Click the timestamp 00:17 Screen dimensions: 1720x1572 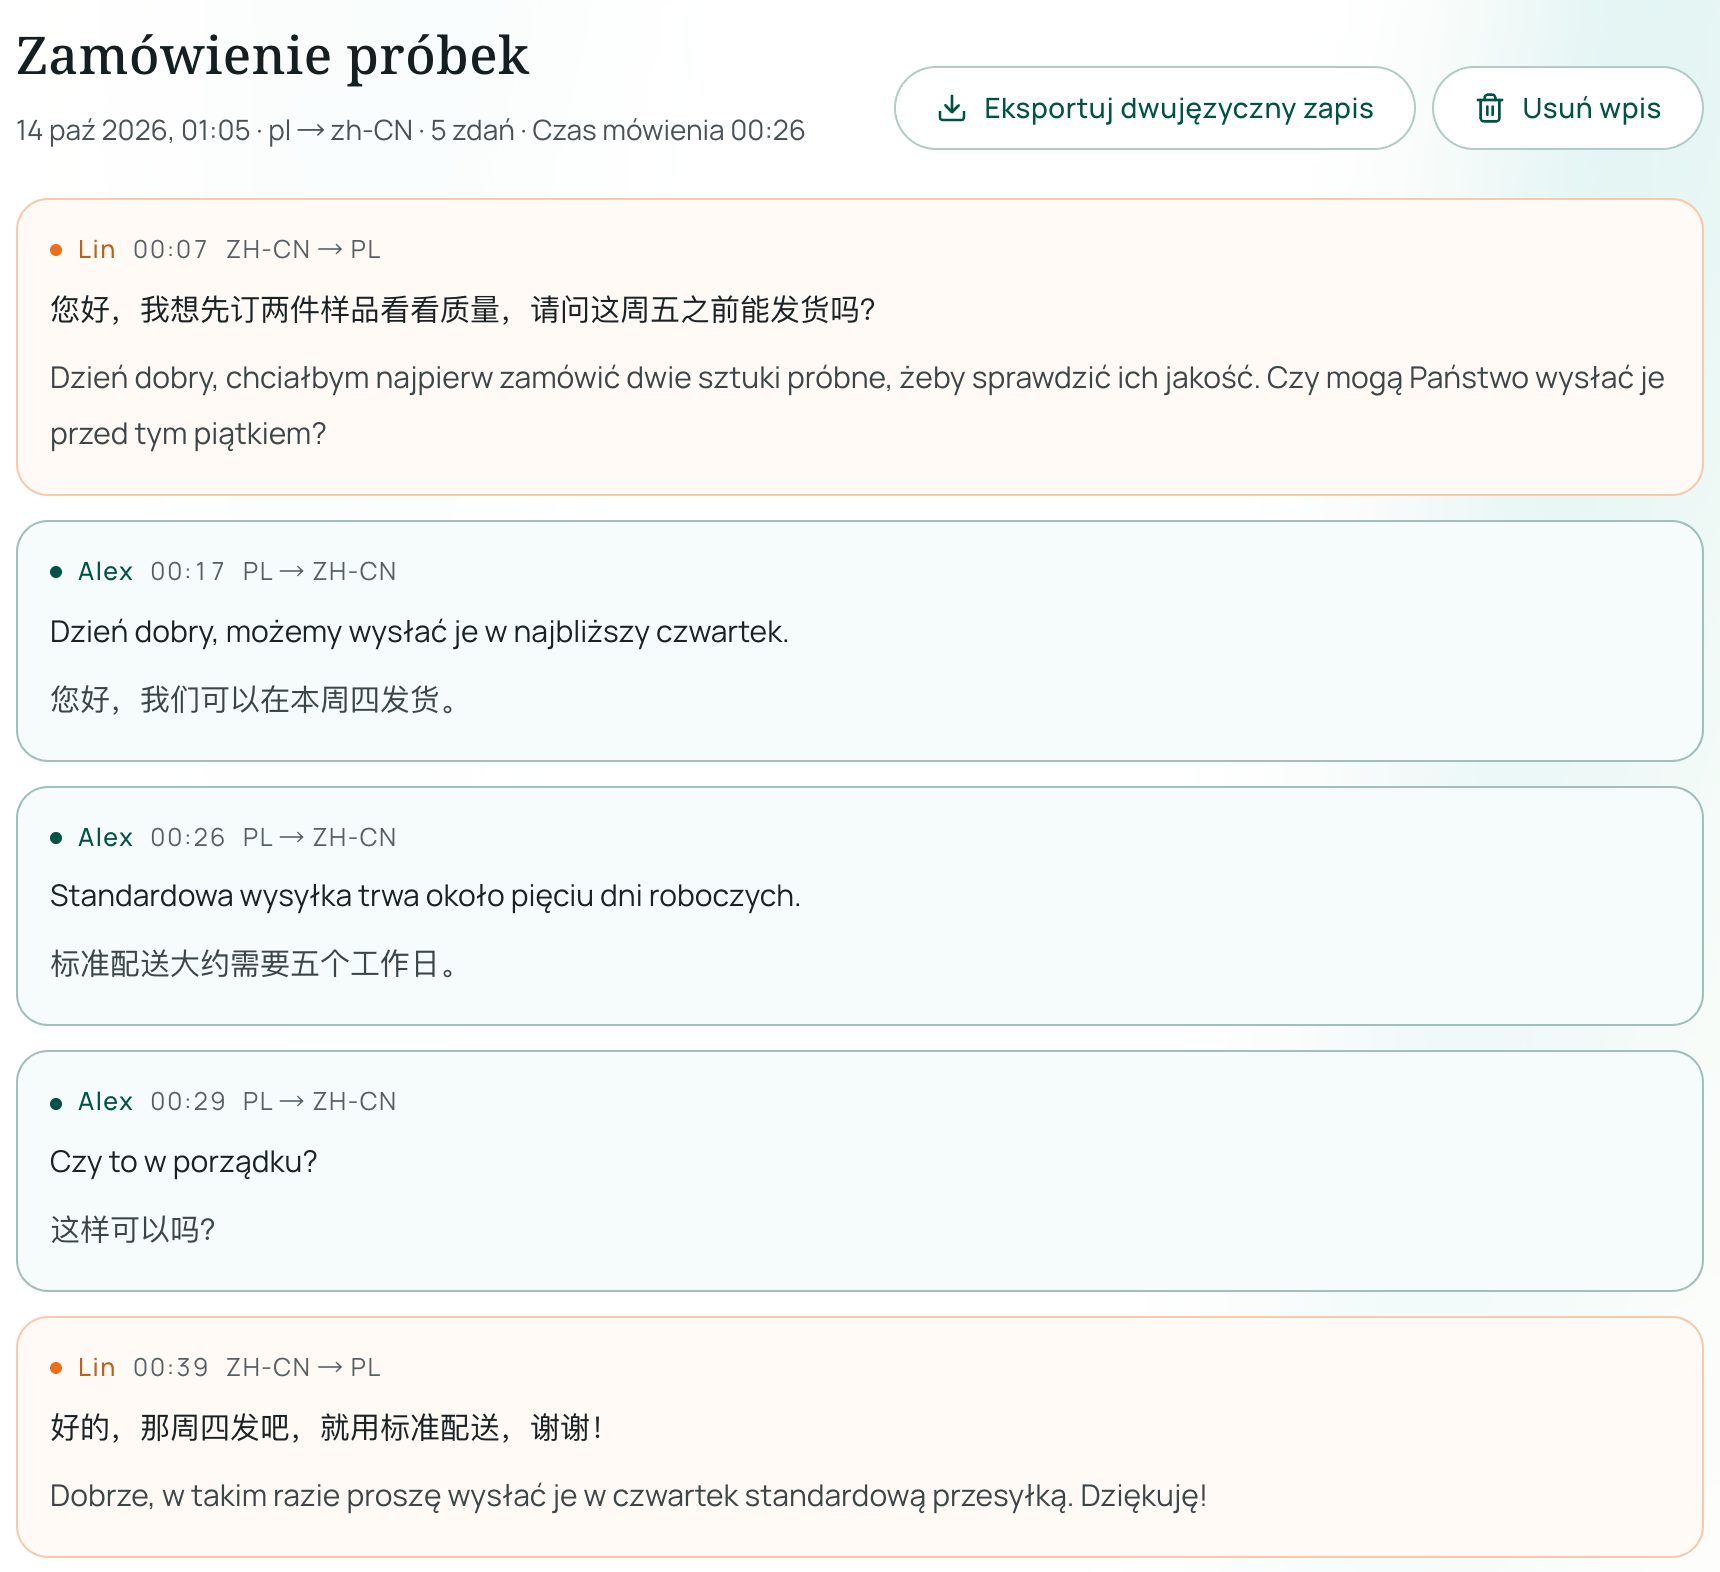pos(187,571)
